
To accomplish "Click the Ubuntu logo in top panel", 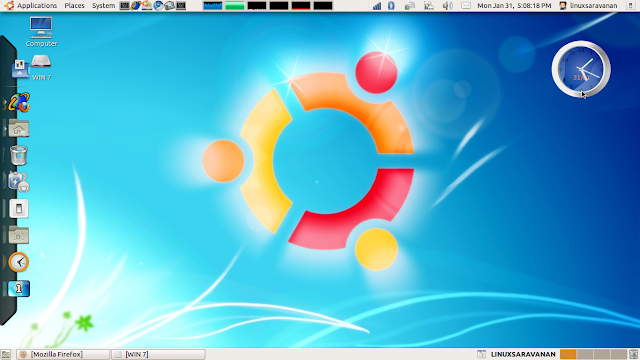I will pos(9,6).
